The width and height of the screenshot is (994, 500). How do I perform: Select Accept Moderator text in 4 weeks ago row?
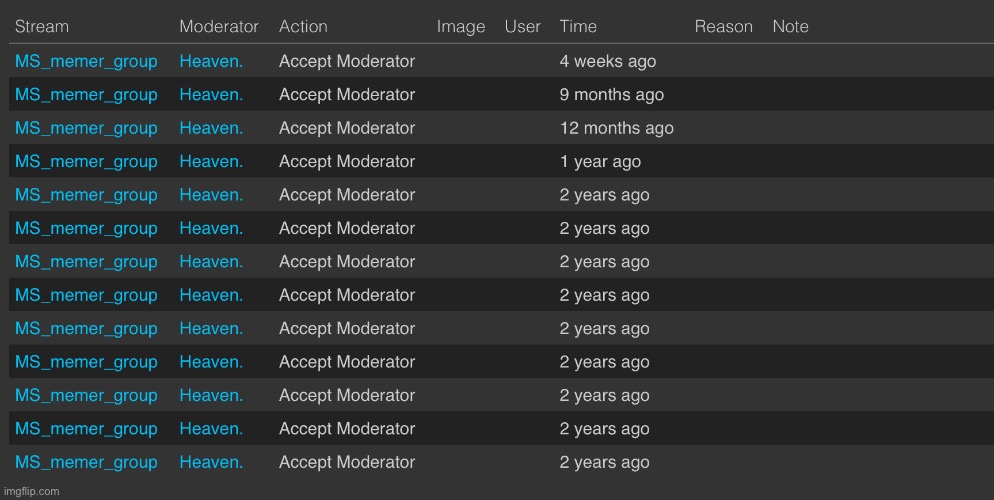(x=347, y=61)
